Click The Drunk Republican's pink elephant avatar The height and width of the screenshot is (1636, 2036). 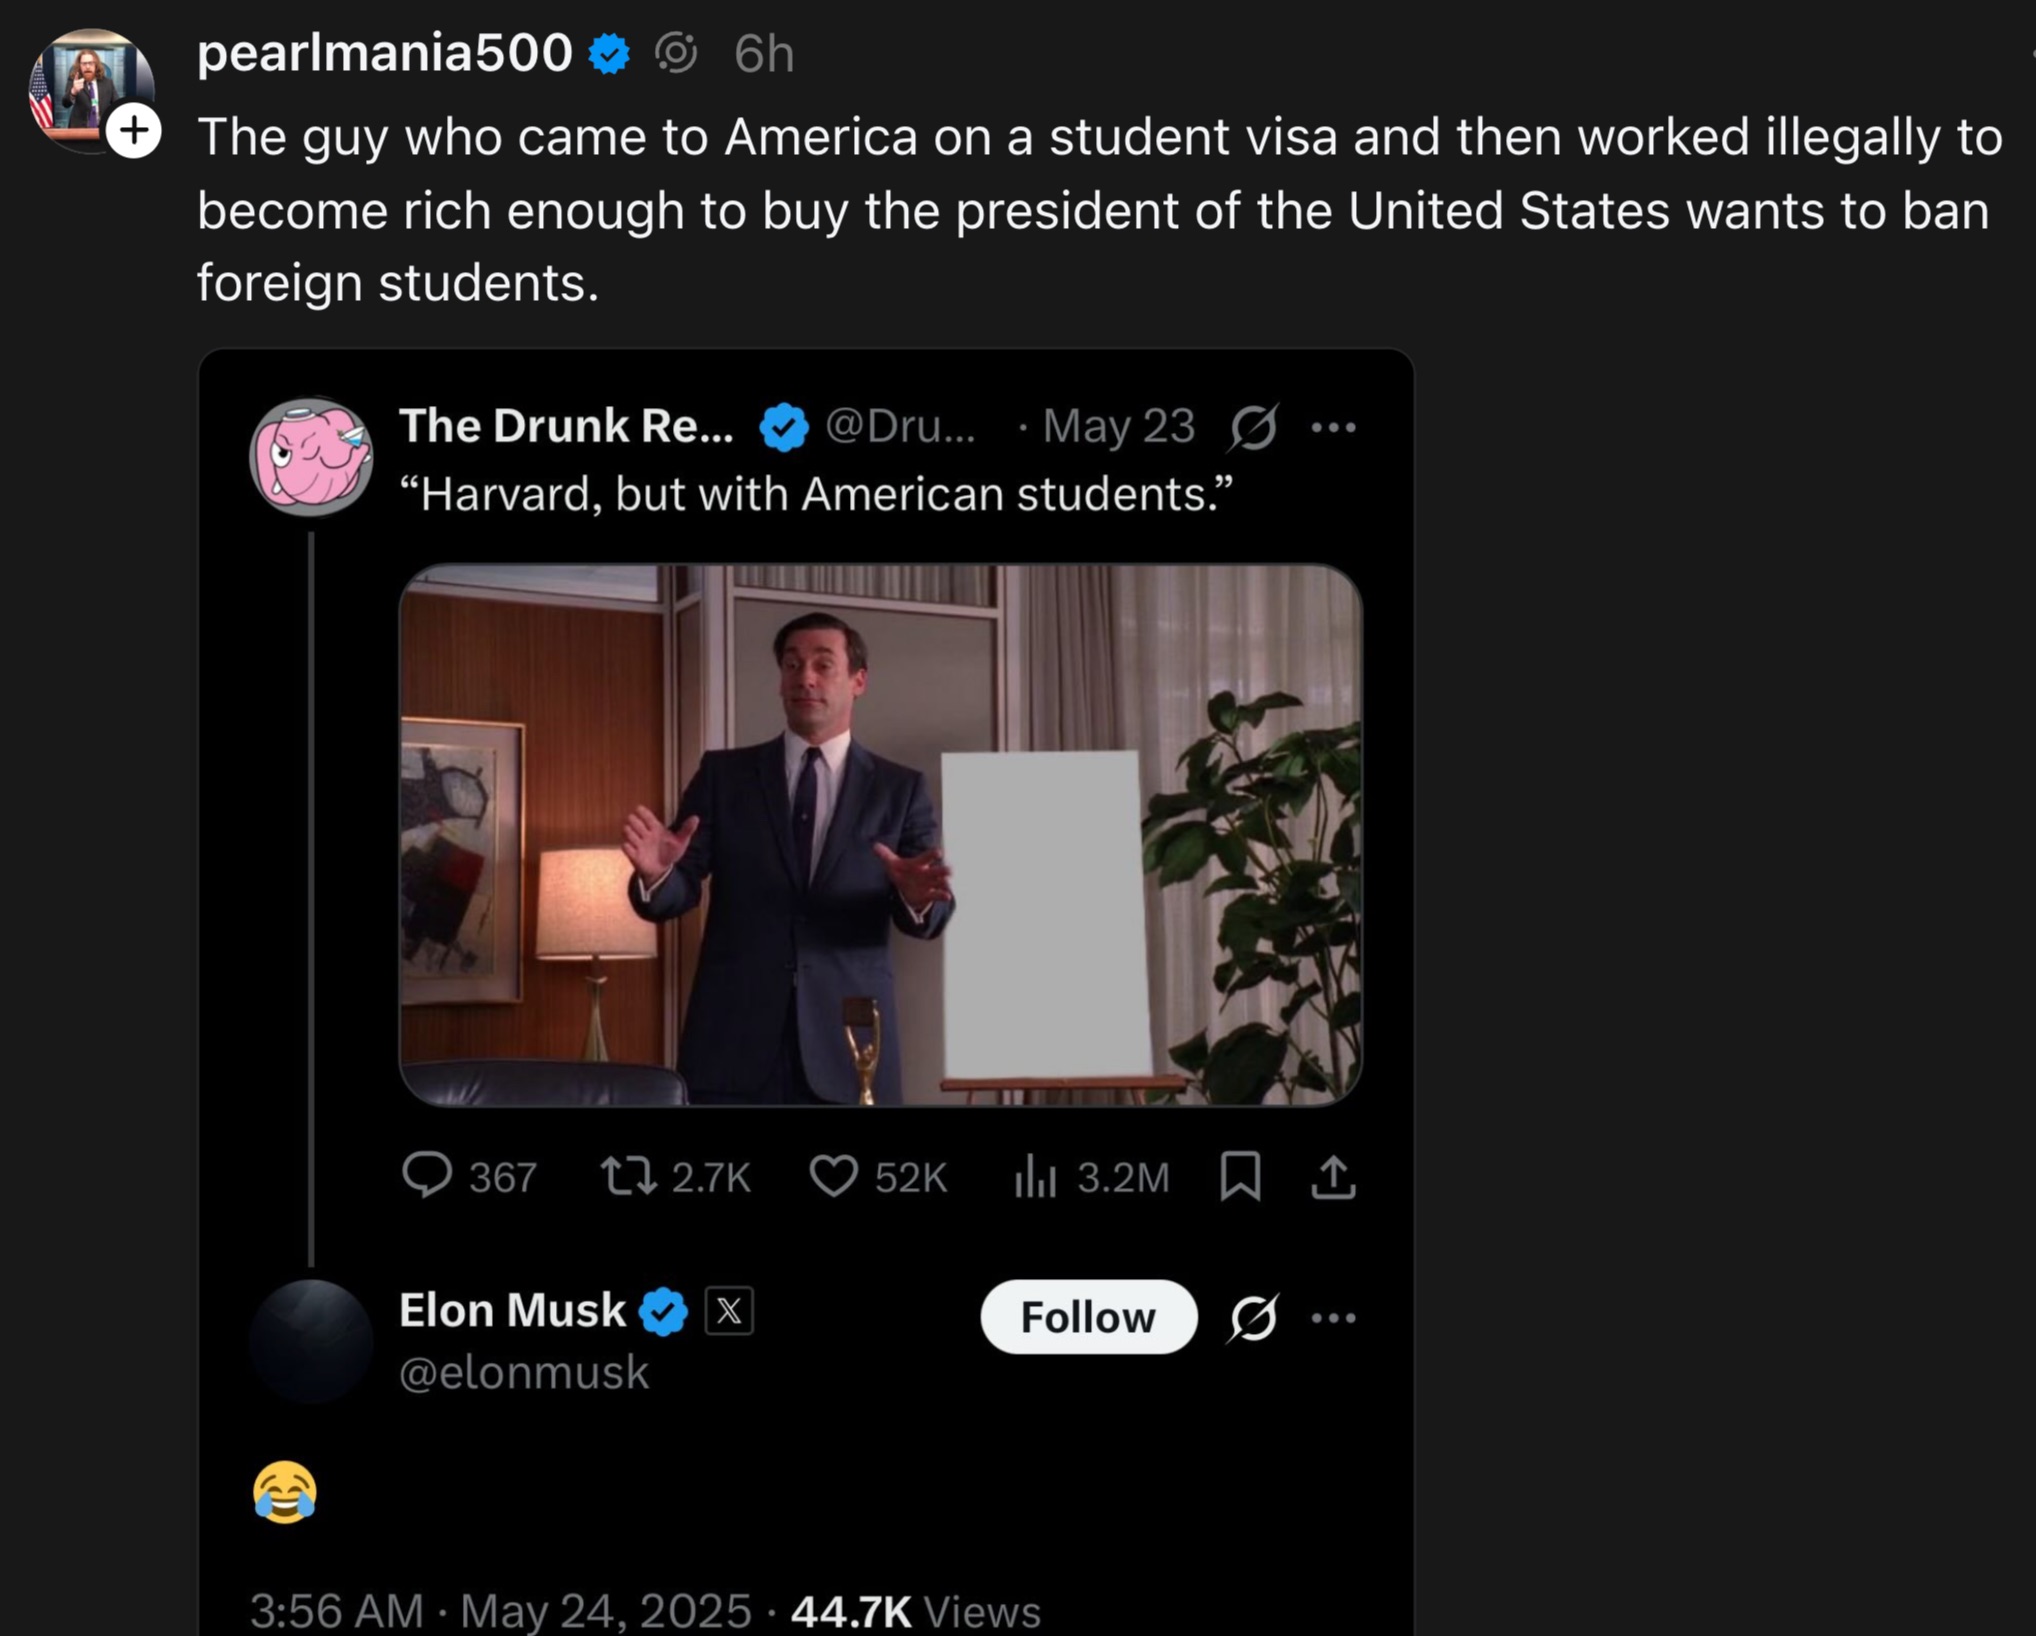(311, 456)
